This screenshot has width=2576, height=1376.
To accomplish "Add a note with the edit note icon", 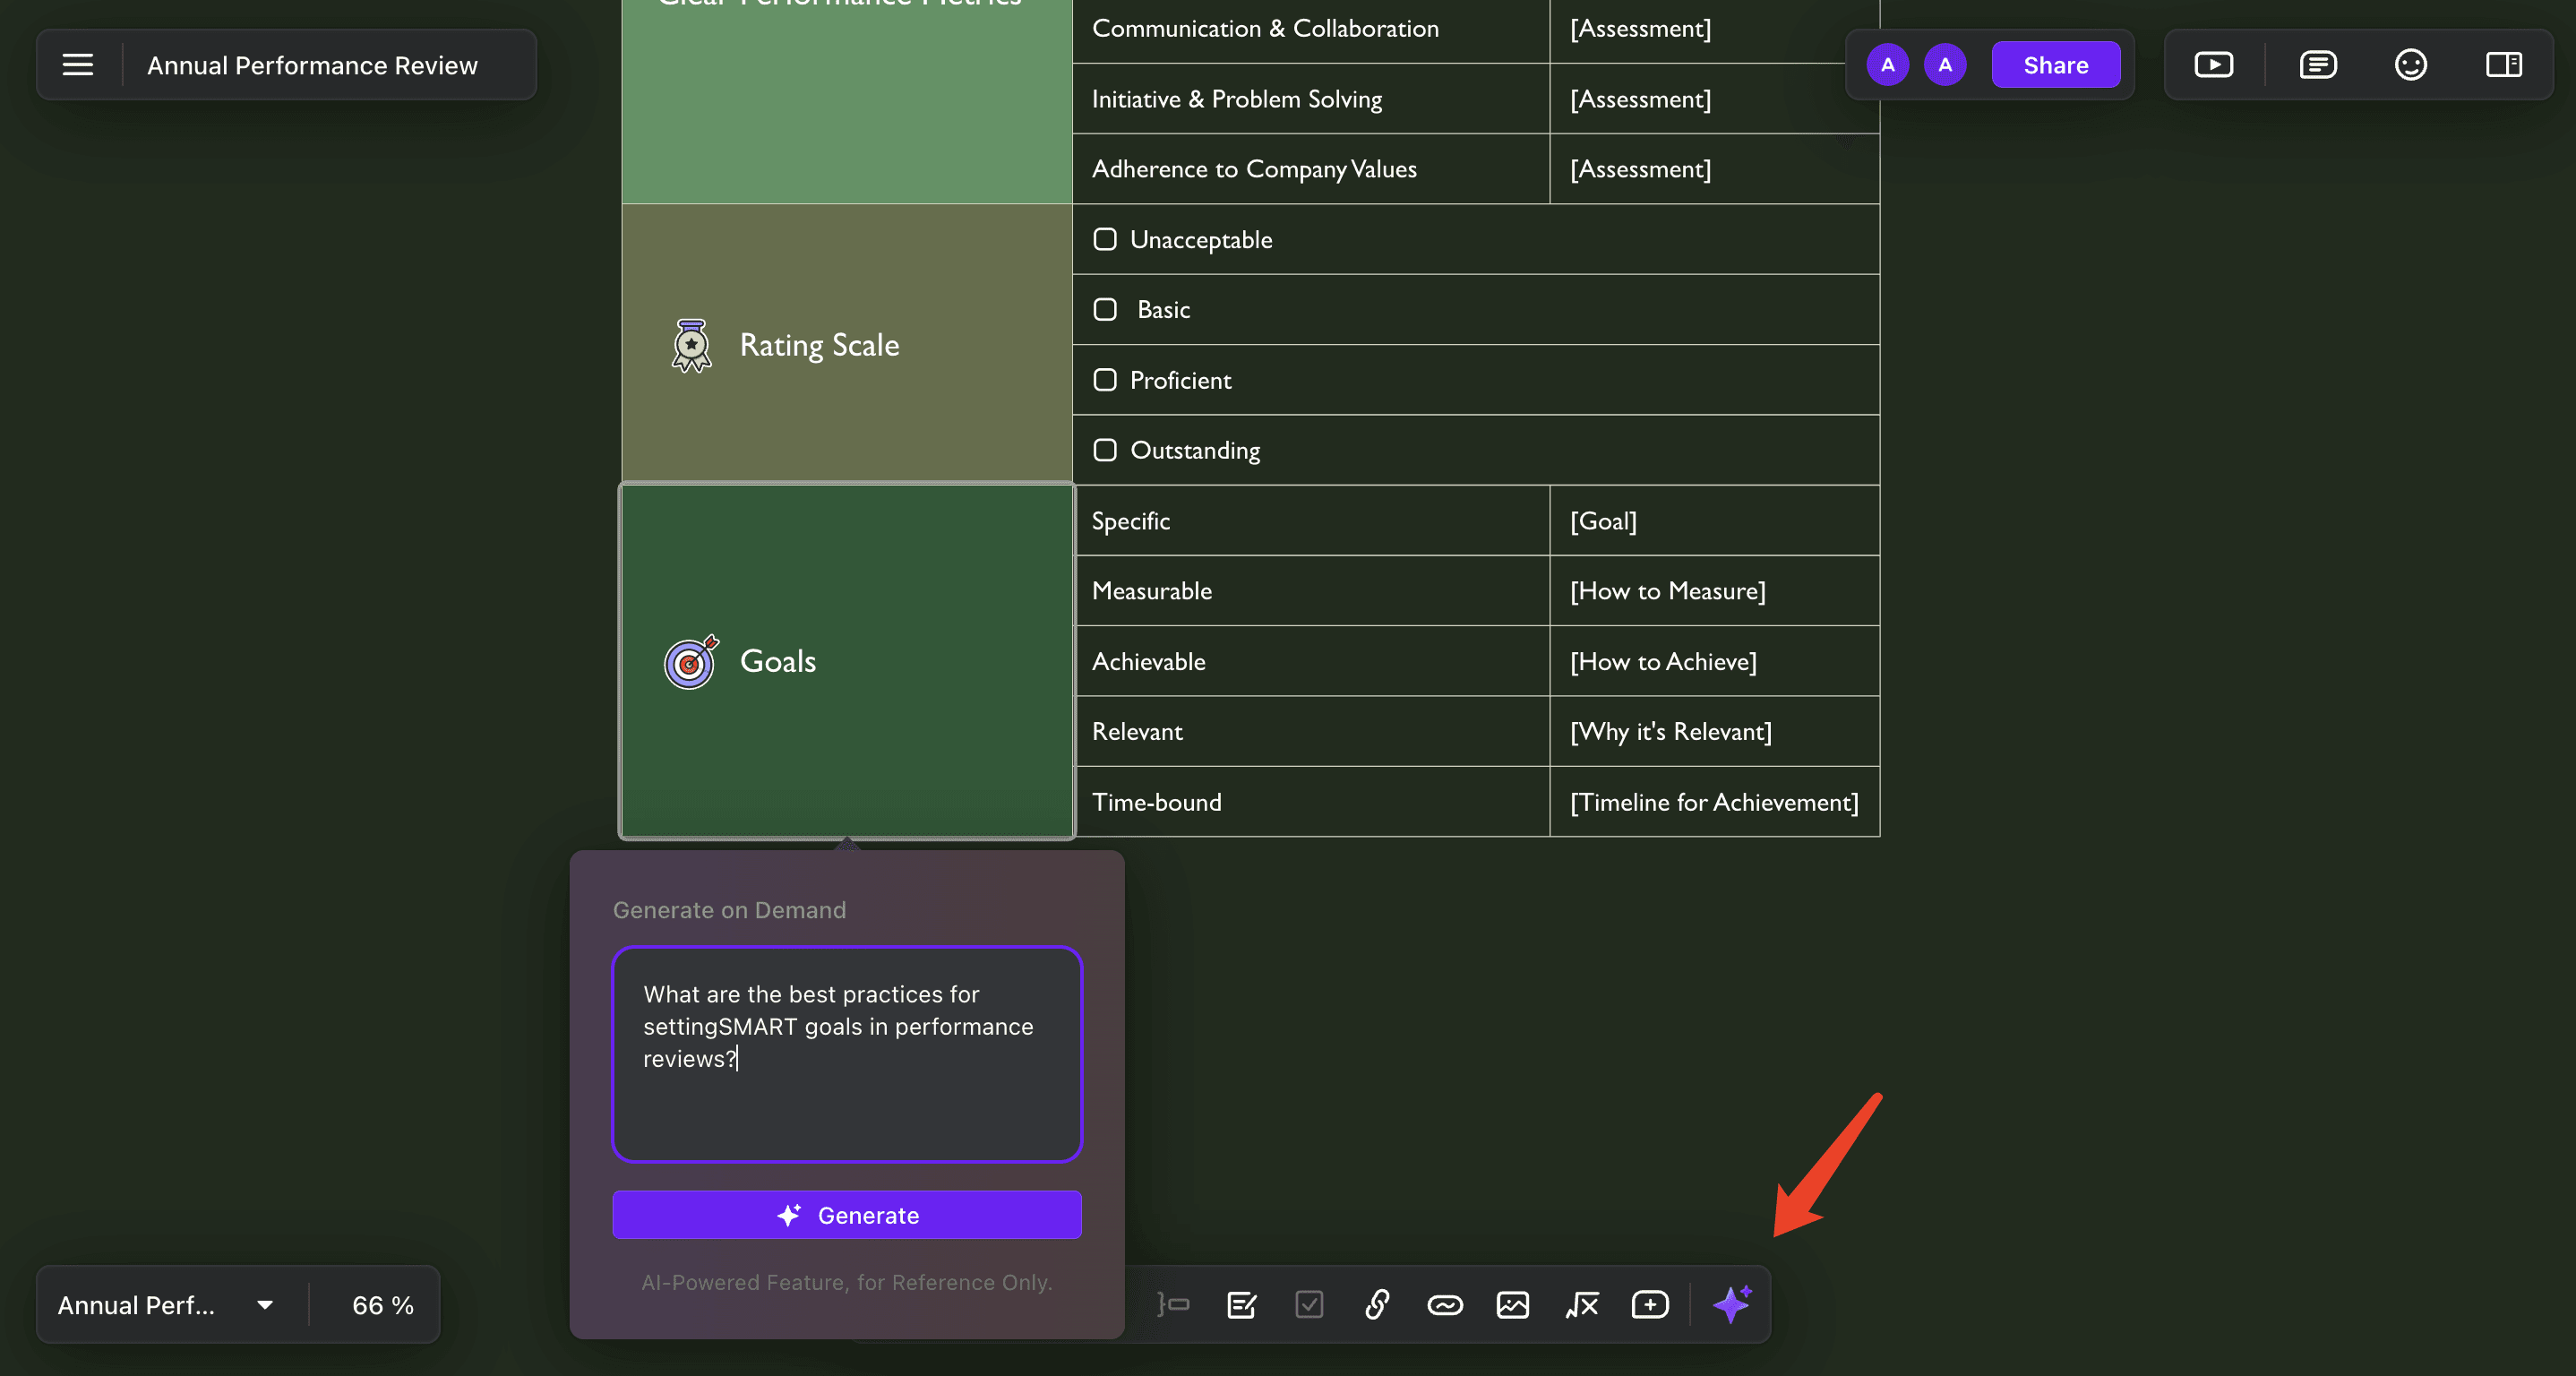I will 1241,1304.
